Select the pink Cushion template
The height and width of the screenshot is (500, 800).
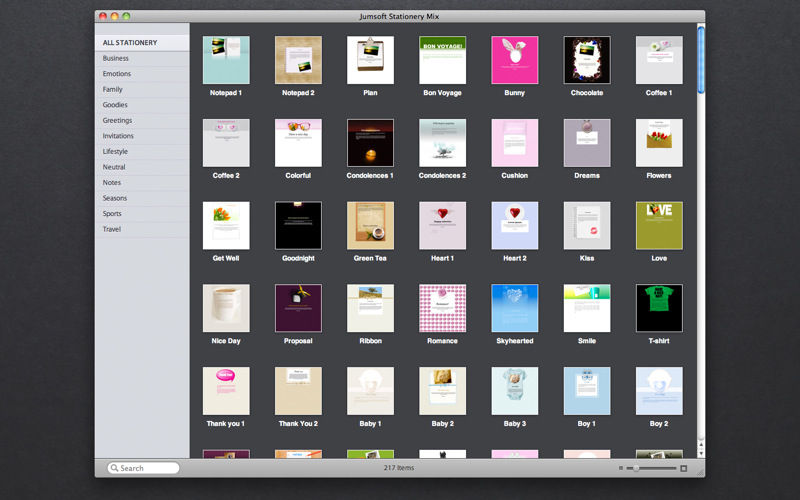pyautogui.click(x=515, y=143)
